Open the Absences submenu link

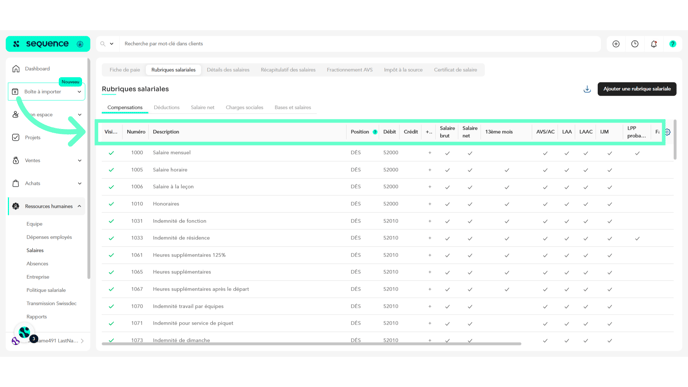(37, 264)
